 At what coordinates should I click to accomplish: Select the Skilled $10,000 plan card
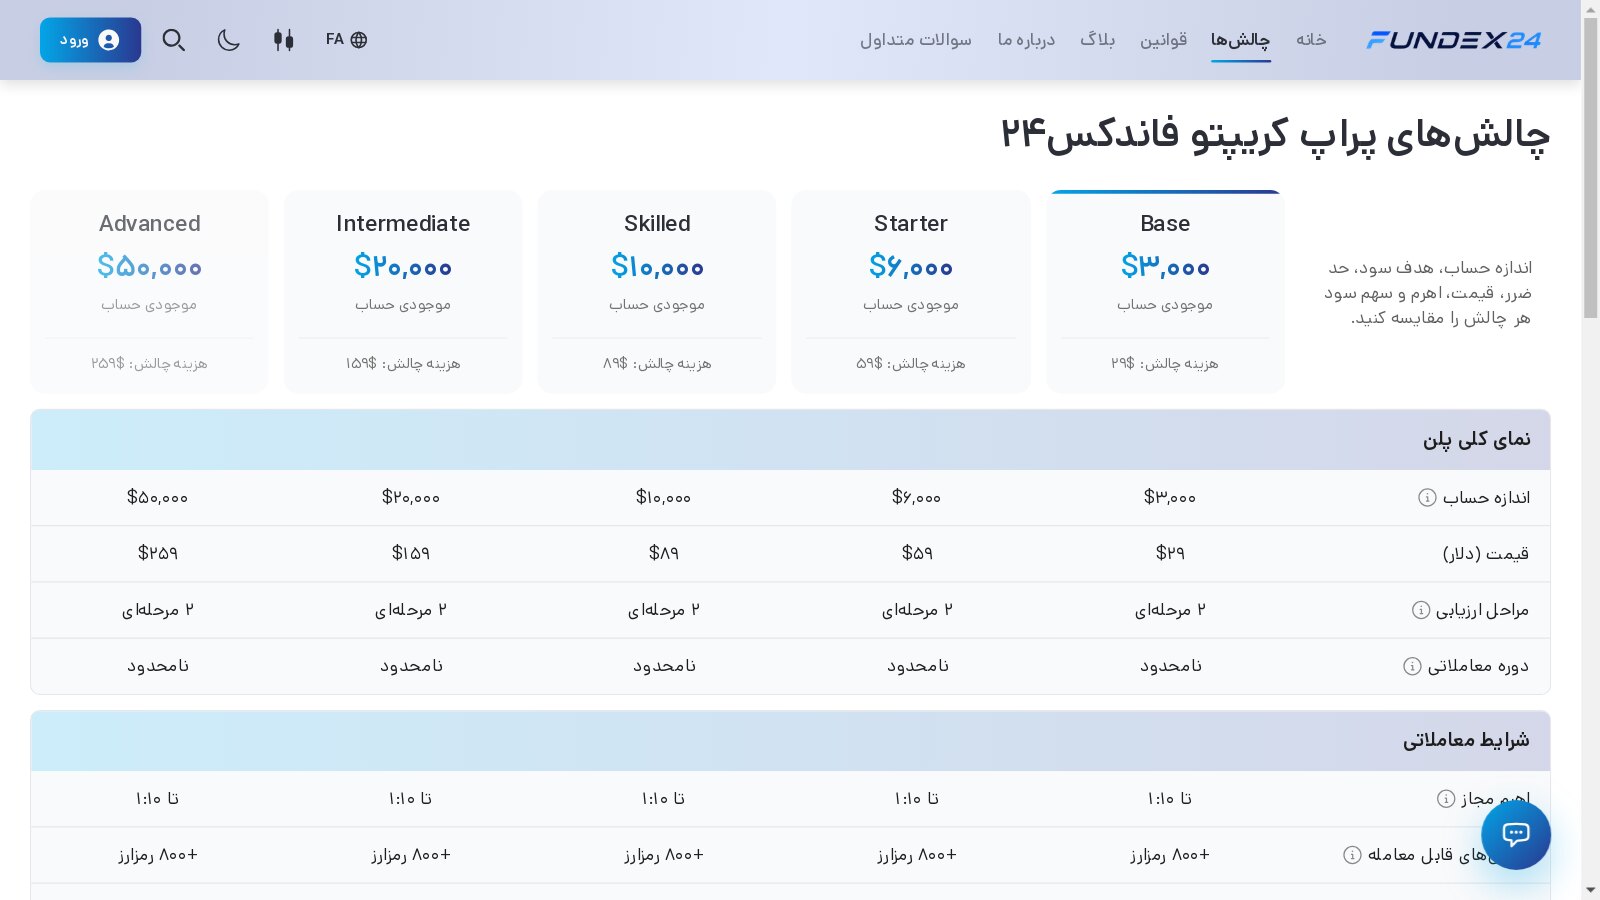pos(657,291)
